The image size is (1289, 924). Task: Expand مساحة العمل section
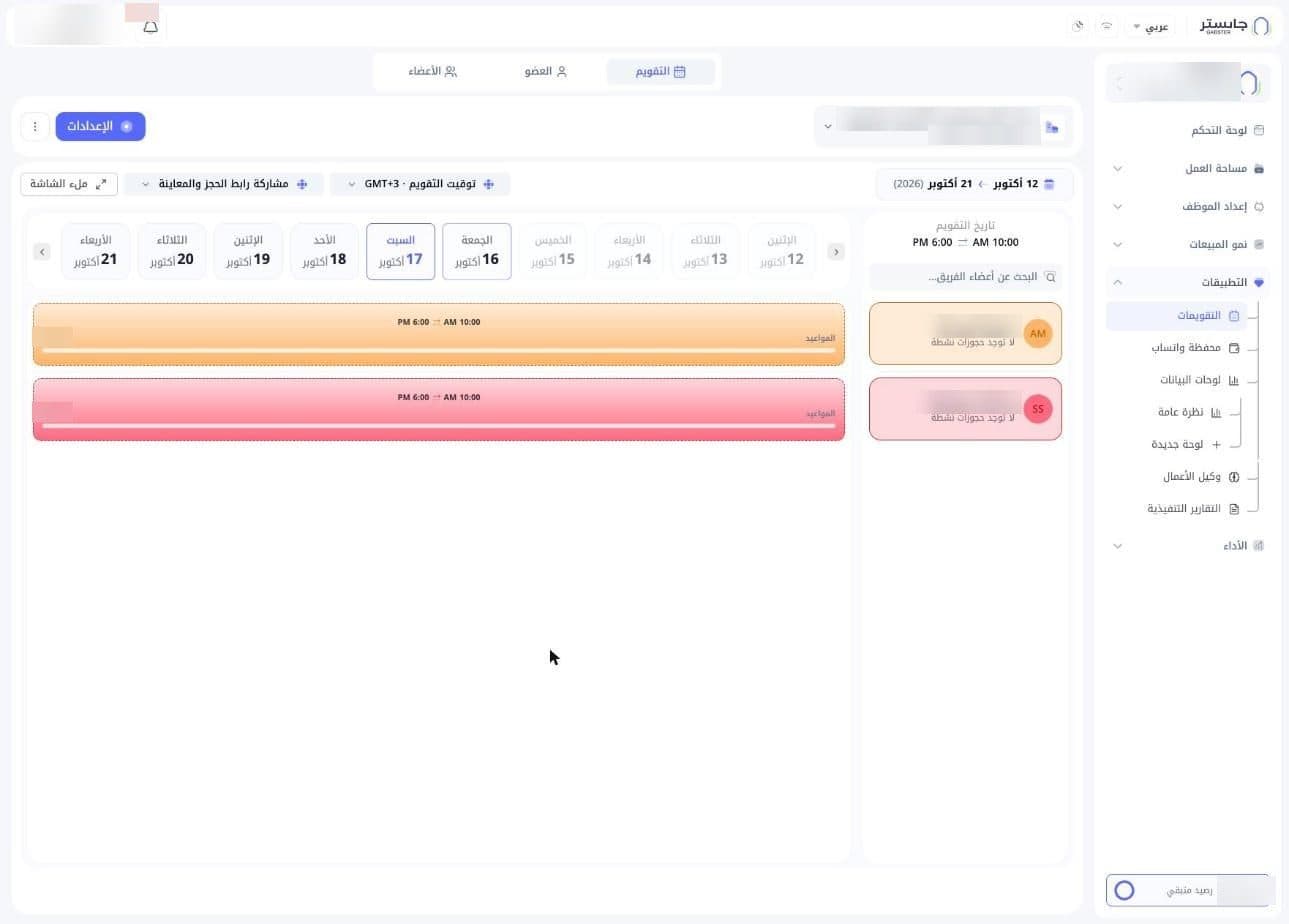(1188, 168)
